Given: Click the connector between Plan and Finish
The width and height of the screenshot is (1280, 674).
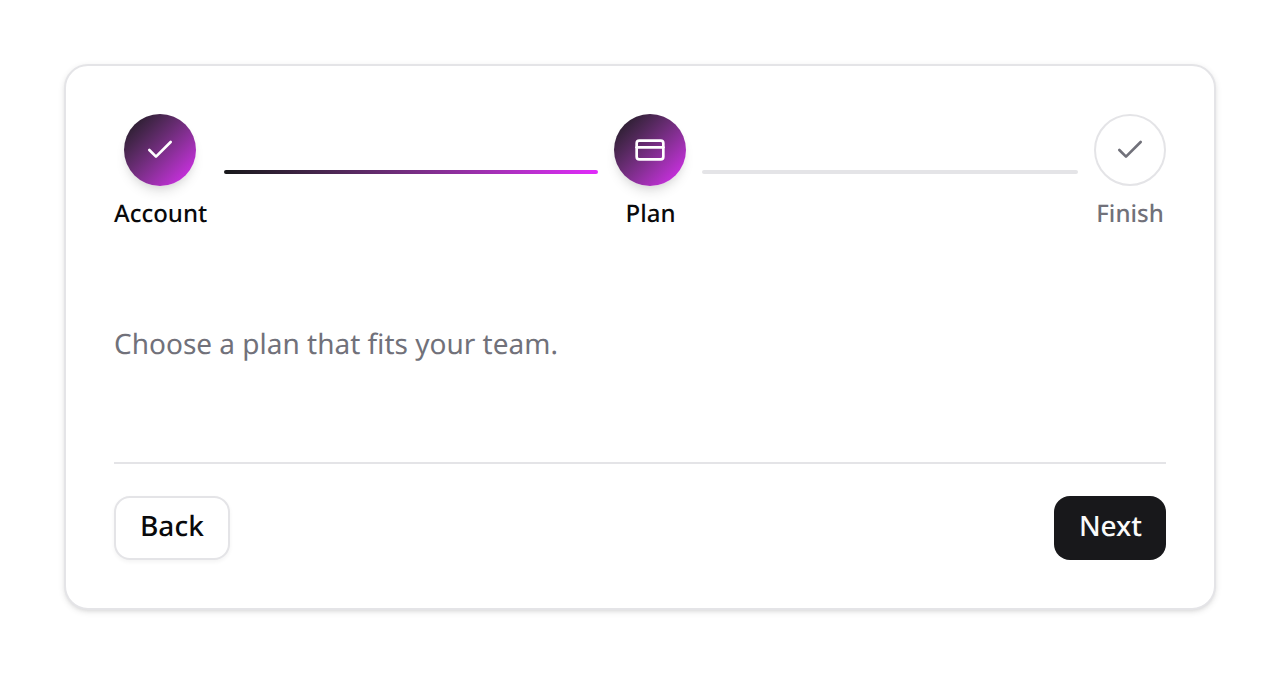Looking at the screenshot, I should [890, 172].
